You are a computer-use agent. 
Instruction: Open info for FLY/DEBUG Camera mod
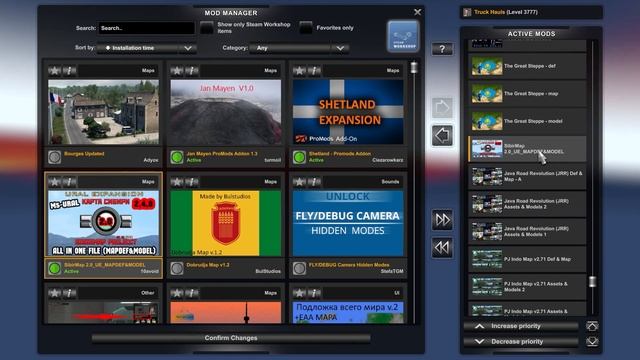[314, 182]
